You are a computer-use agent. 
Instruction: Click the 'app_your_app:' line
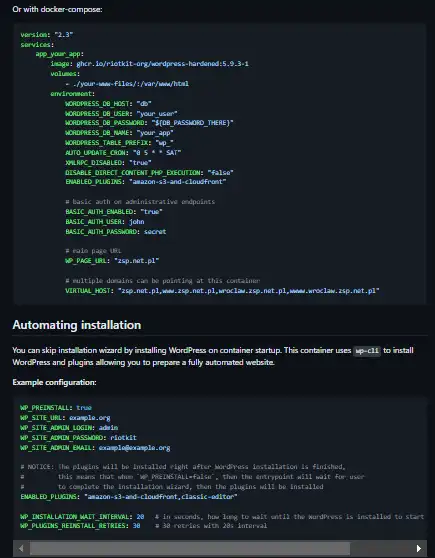pos(59,54)
